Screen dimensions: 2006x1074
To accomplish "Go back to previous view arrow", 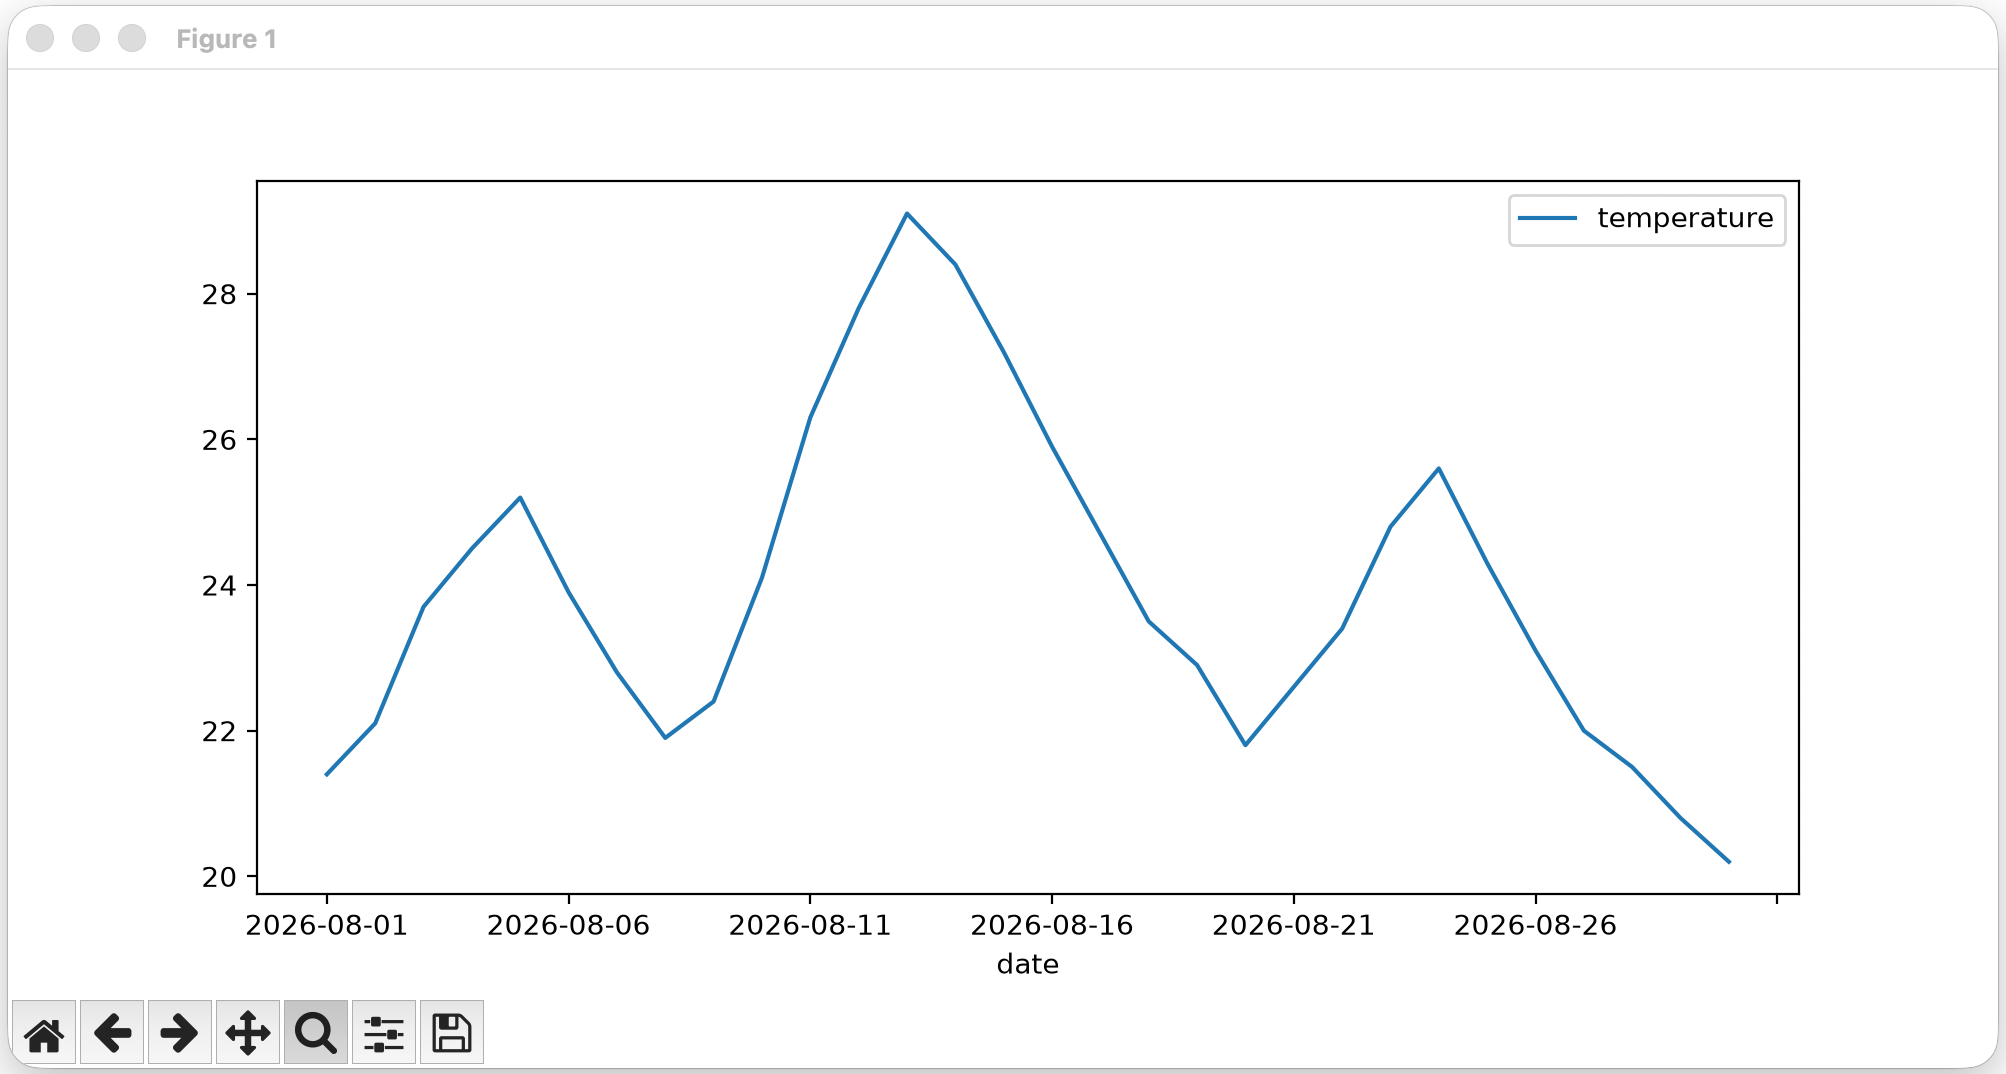I will click(112, 1032).
